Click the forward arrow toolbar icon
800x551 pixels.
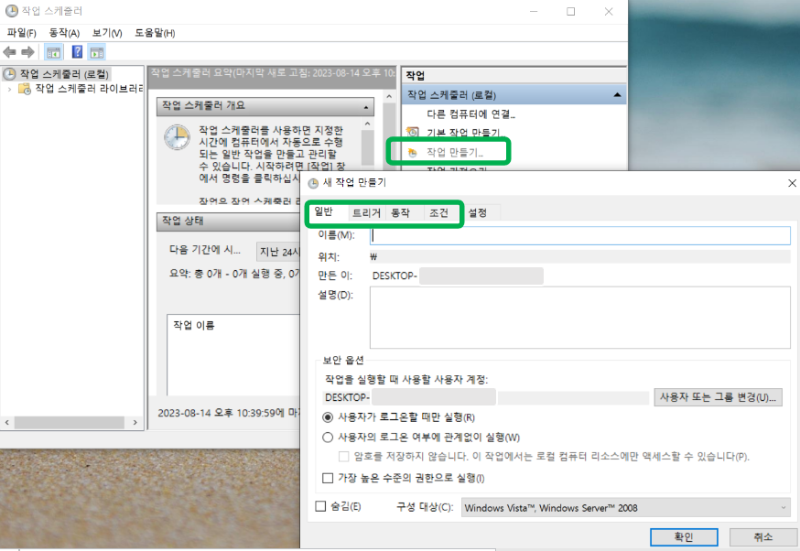(x=28, y=52)
